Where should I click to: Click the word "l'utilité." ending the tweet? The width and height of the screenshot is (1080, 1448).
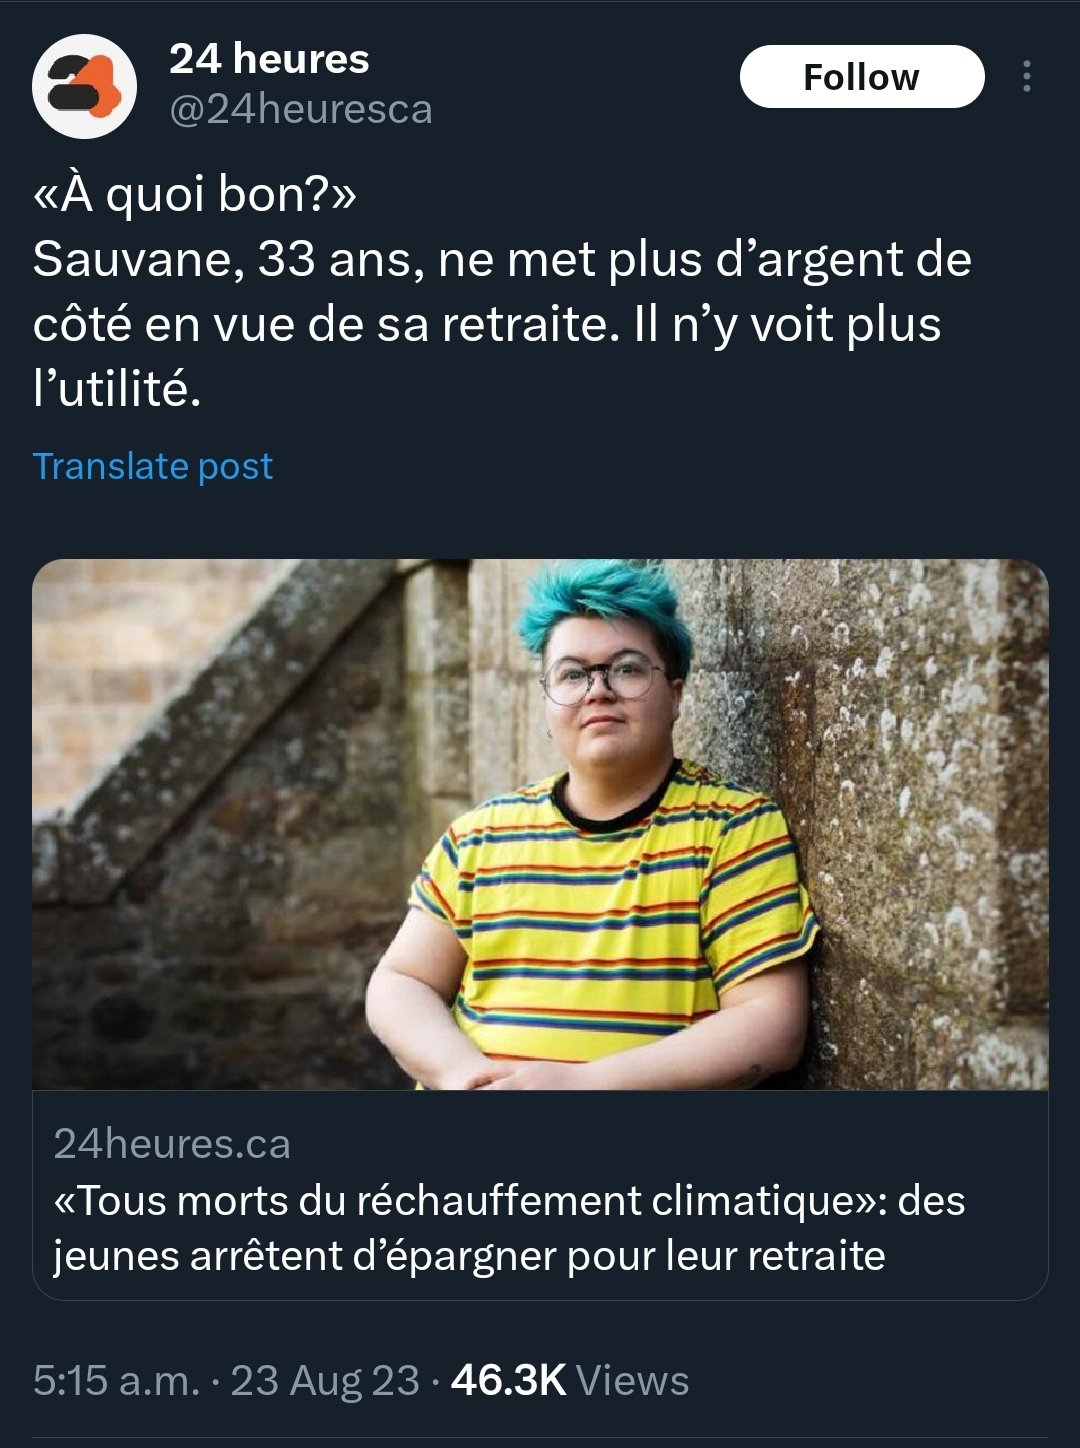click(117, 388)
